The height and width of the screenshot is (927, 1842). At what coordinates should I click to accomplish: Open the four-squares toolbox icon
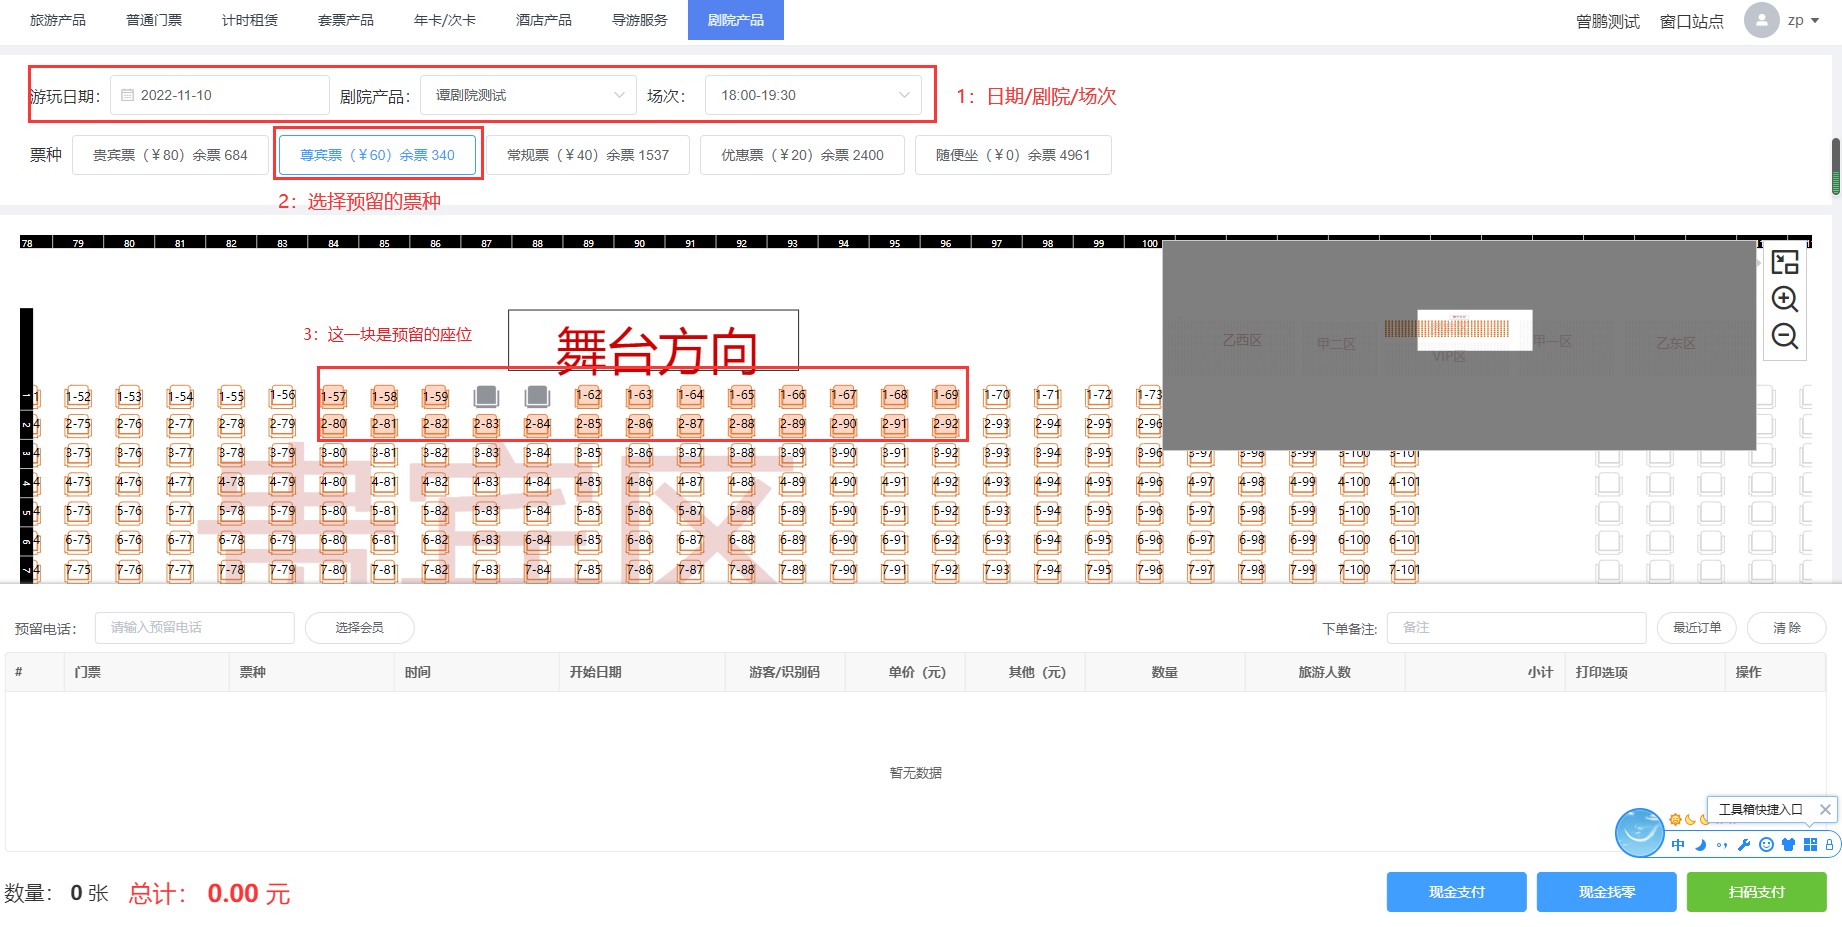pos(1810,845)
